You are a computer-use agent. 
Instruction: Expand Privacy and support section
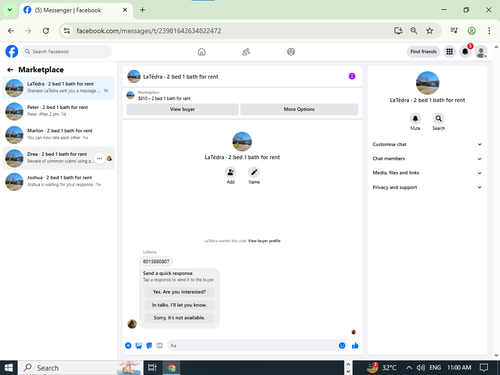click(x=427, y=187)
